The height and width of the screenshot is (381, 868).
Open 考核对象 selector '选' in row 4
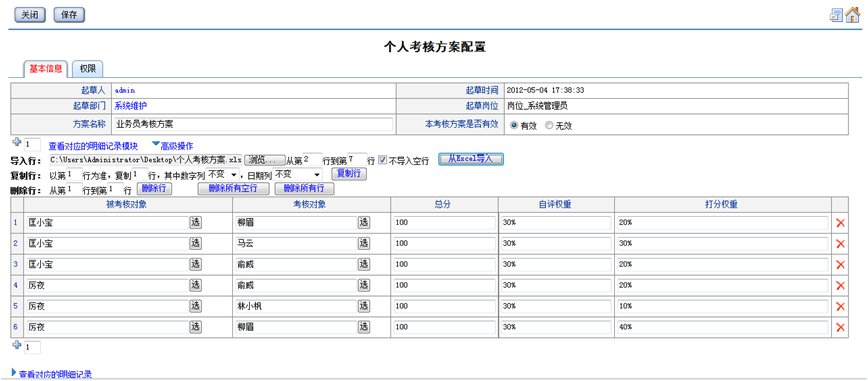364,285
